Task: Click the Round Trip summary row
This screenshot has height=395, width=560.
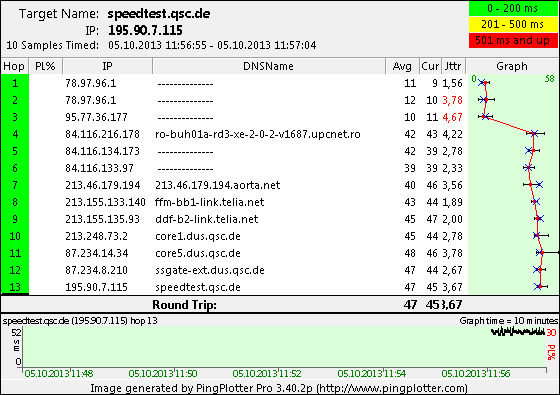Action: point(280,305)
